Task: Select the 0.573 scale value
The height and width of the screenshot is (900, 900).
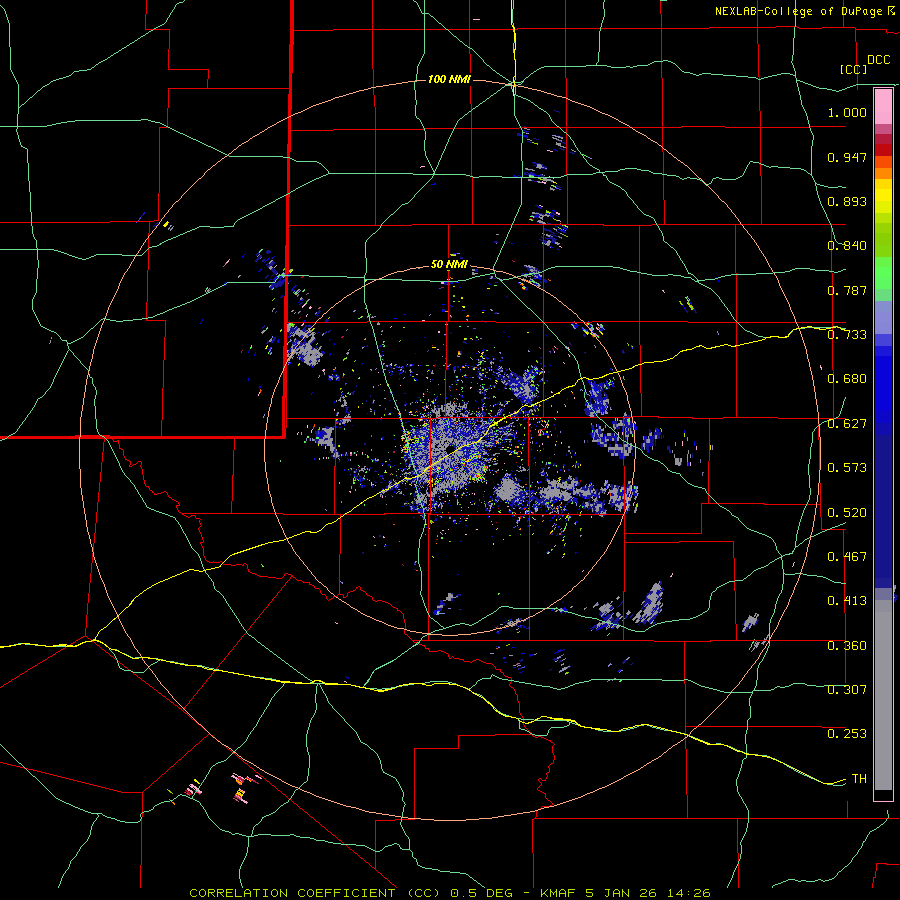Action: [x=847, y=468]
